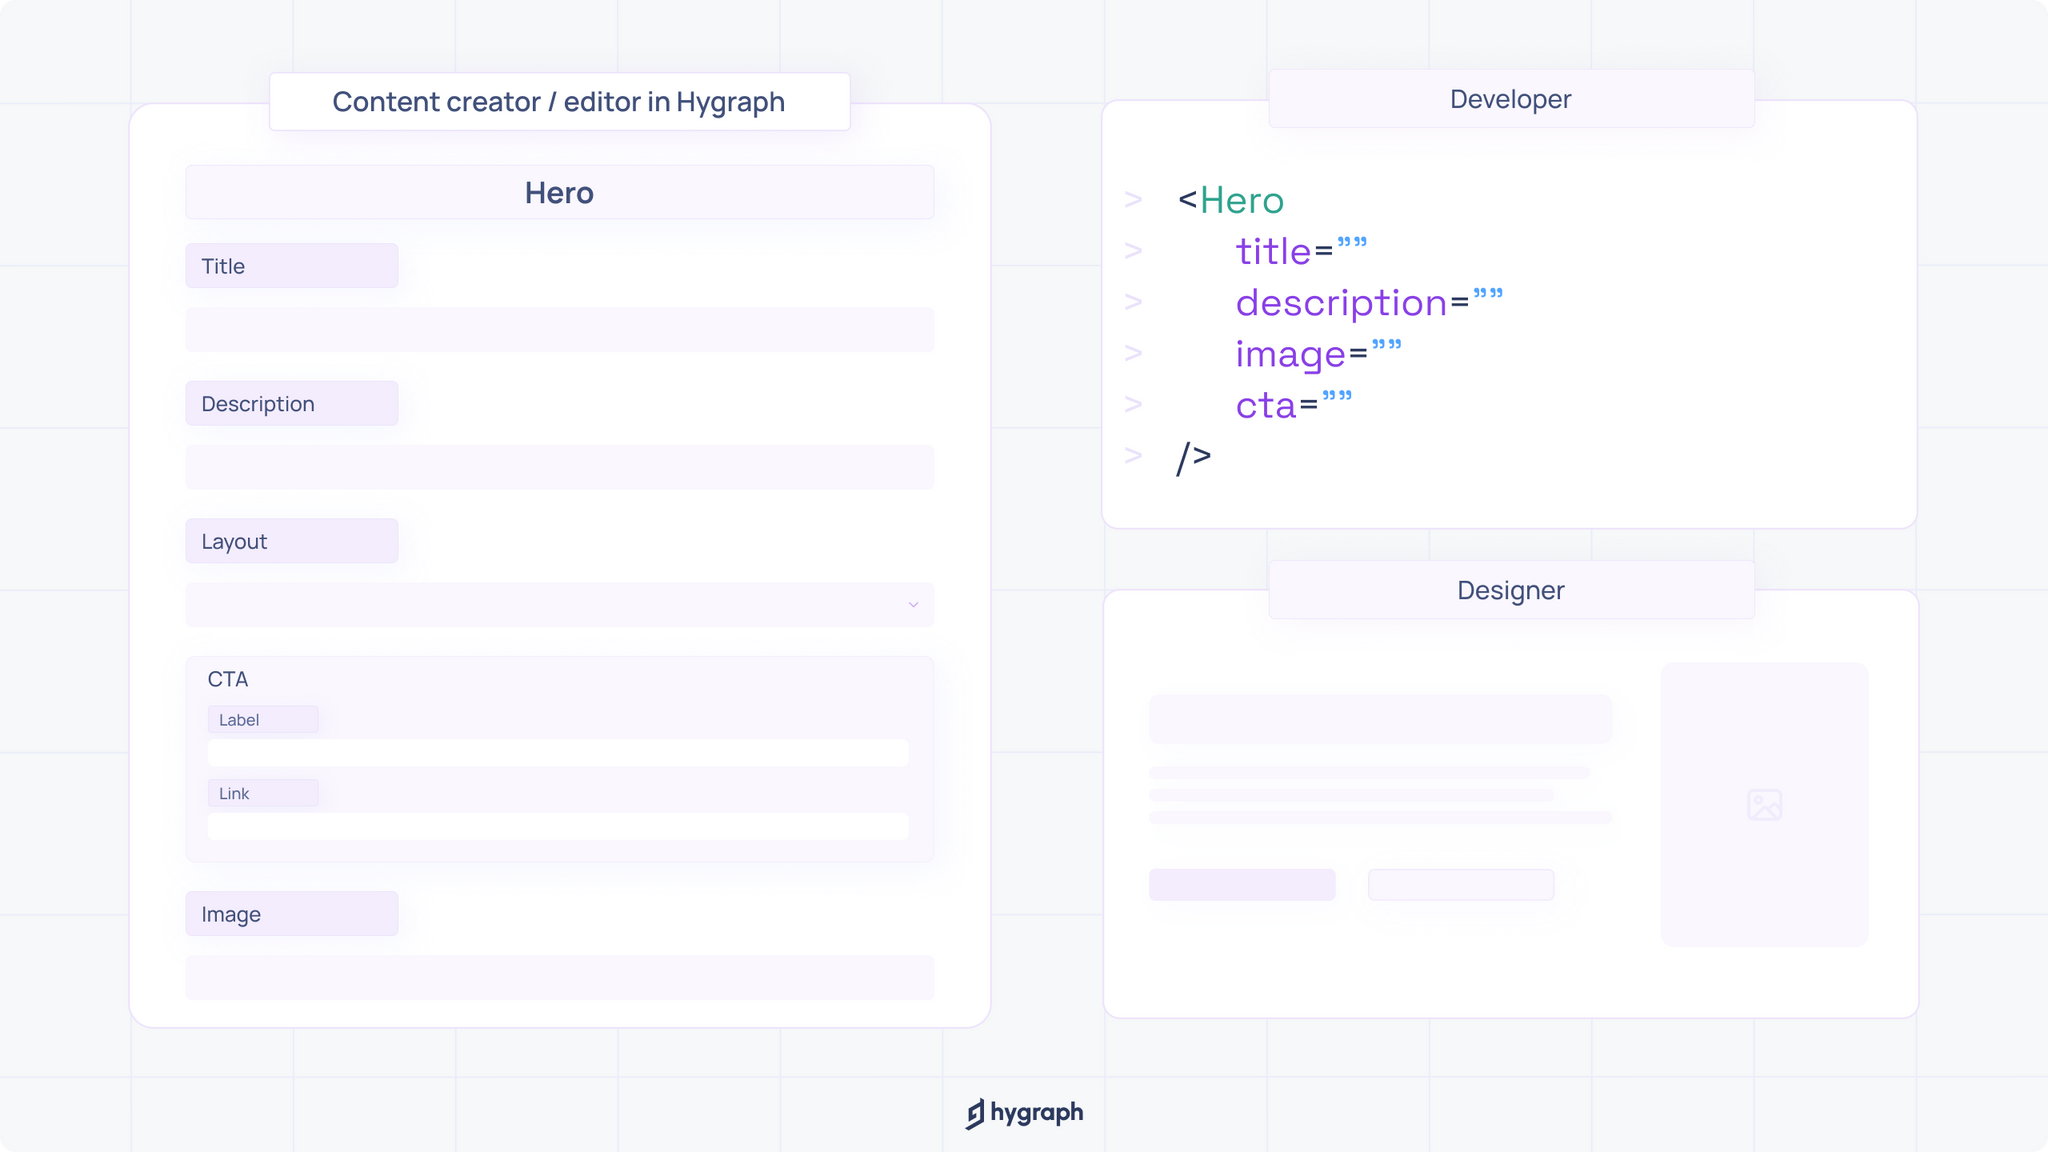
Task: Click the image placeholder icon in Designer panel
Action: pos(1764,805)
